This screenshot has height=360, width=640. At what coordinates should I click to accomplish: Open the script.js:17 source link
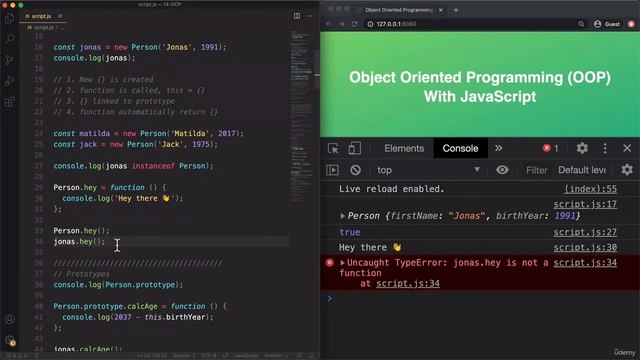click(x=585, y=204)
